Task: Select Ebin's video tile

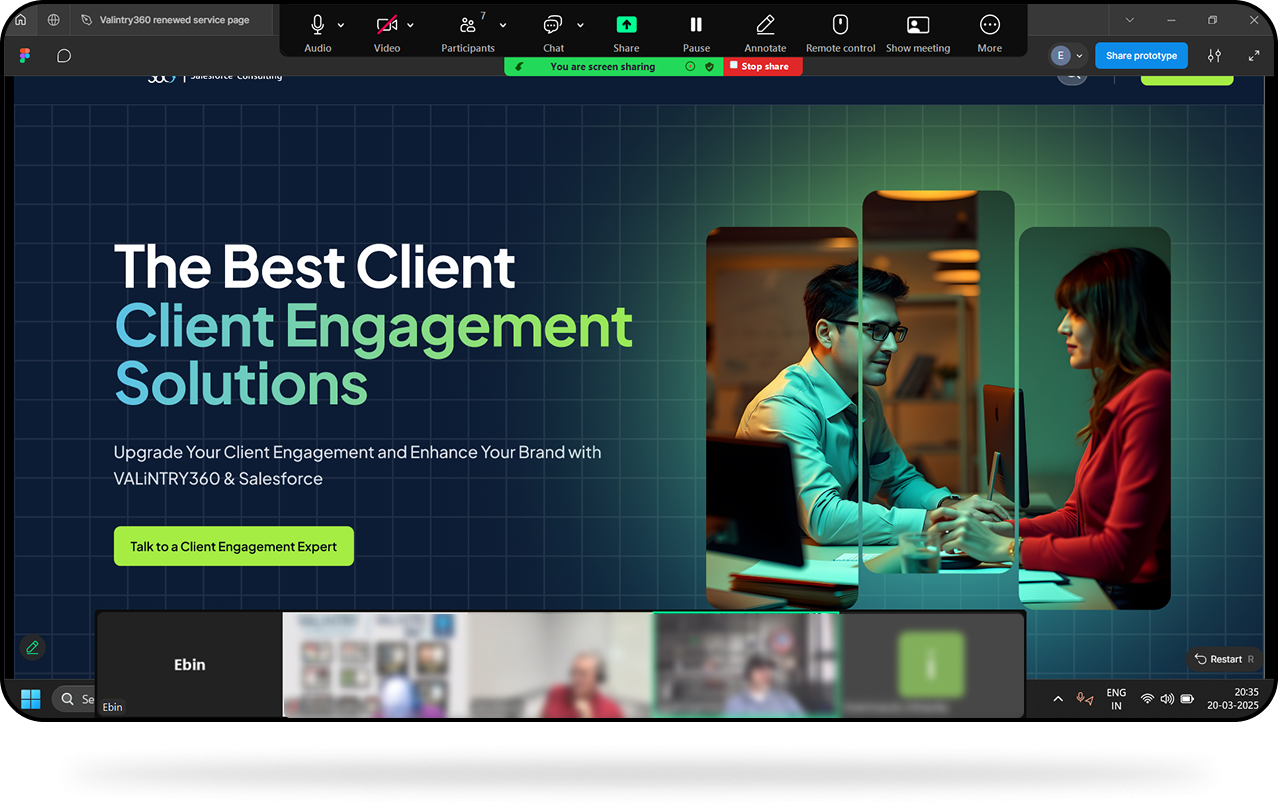Action: click(190, 664)
